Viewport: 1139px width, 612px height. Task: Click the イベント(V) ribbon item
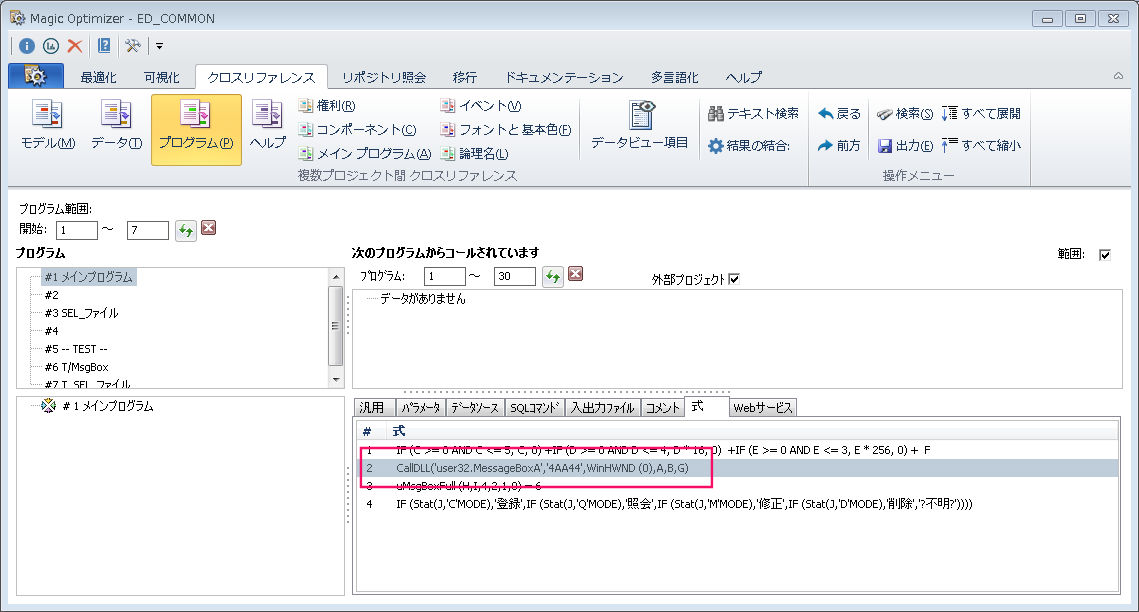[481, 106]
